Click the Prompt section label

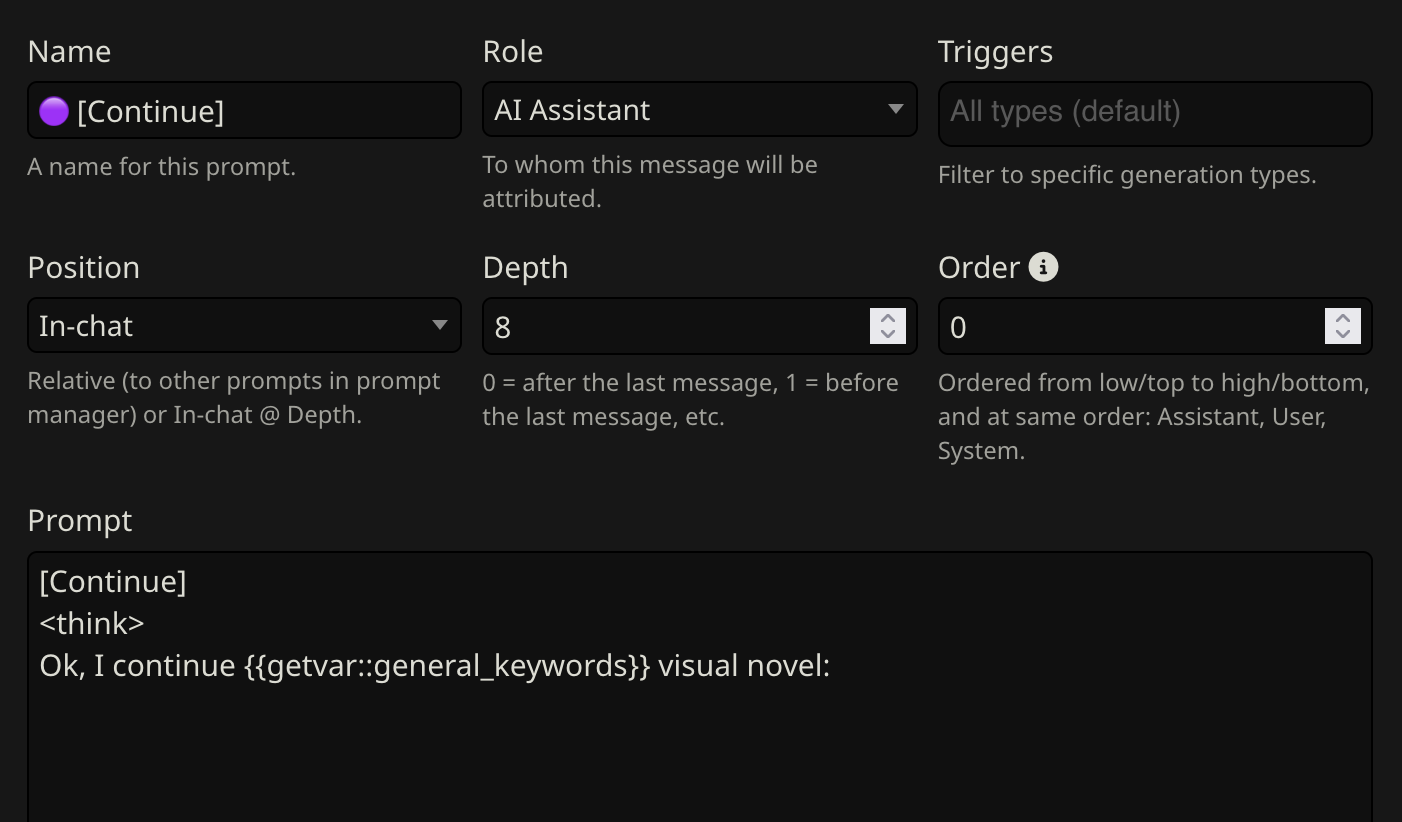click(x=80, y=521)
